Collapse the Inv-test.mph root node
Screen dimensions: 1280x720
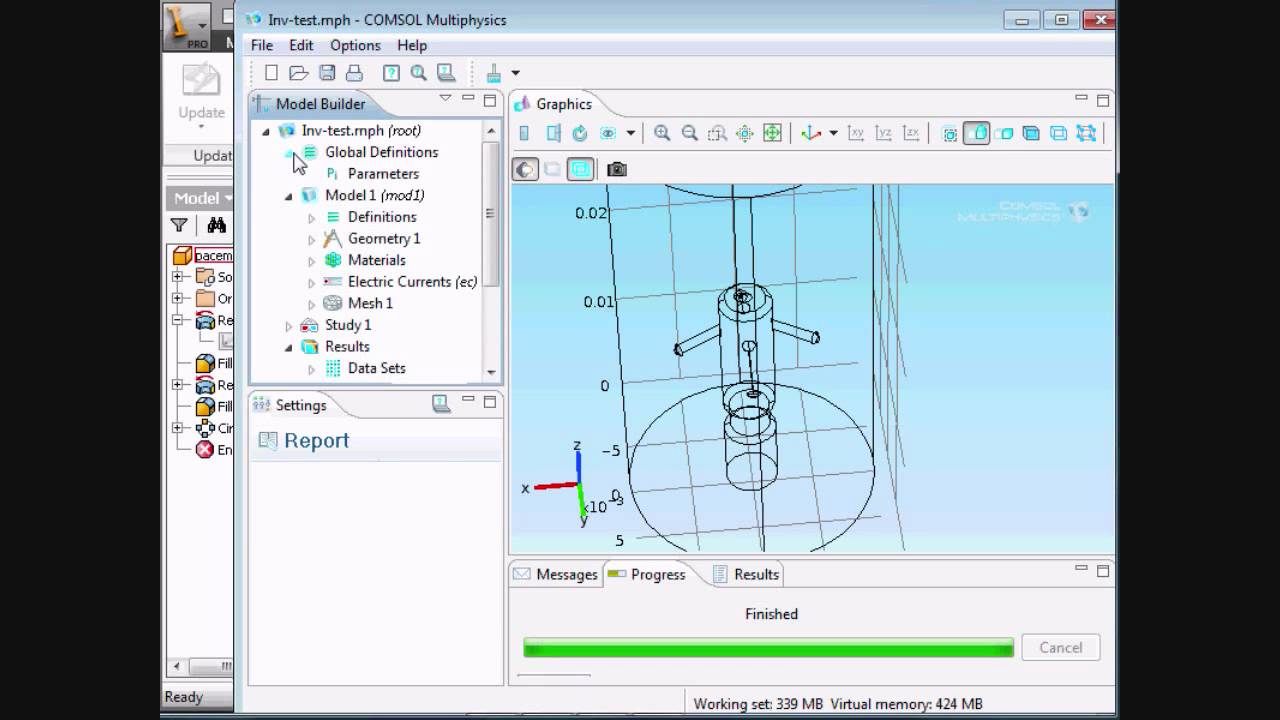point(266,131)
